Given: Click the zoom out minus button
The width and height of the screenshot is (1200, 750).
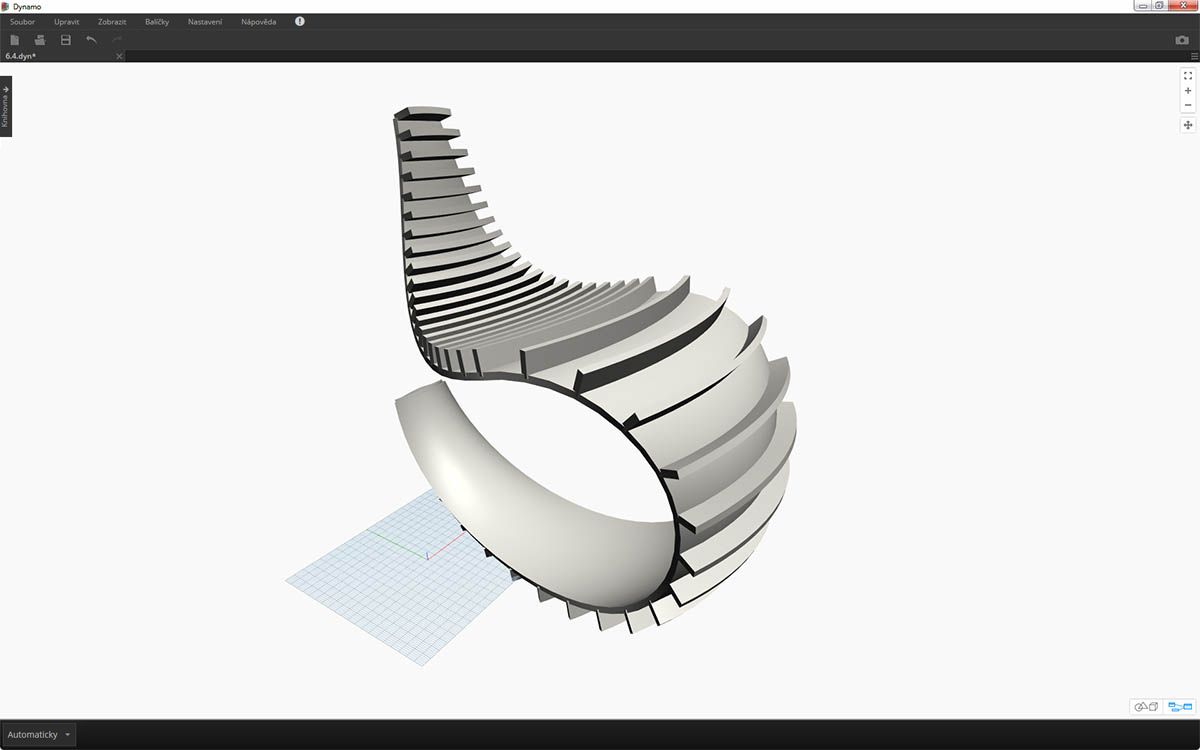Looking at the screenshot, I should tap(1188, 105).
